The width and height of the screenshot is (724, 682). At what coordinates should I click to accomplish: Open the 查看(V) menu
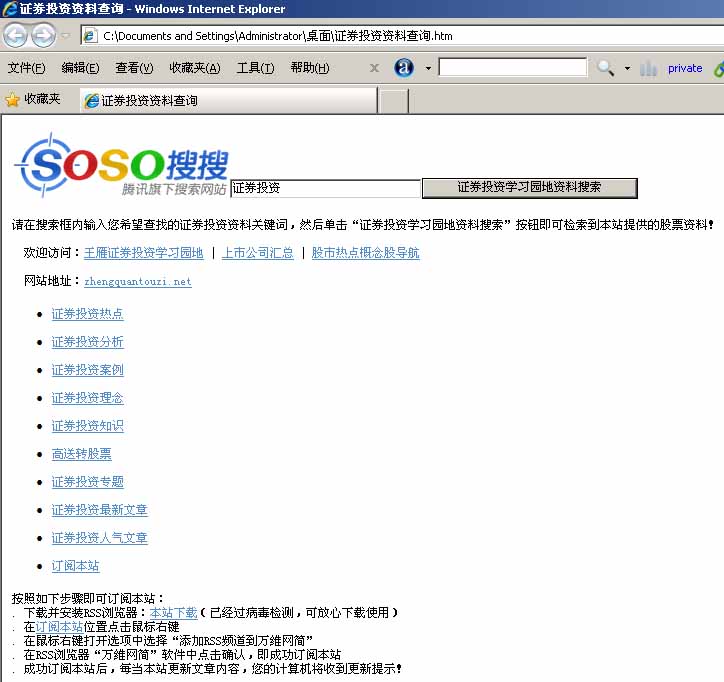click(134, 68)
